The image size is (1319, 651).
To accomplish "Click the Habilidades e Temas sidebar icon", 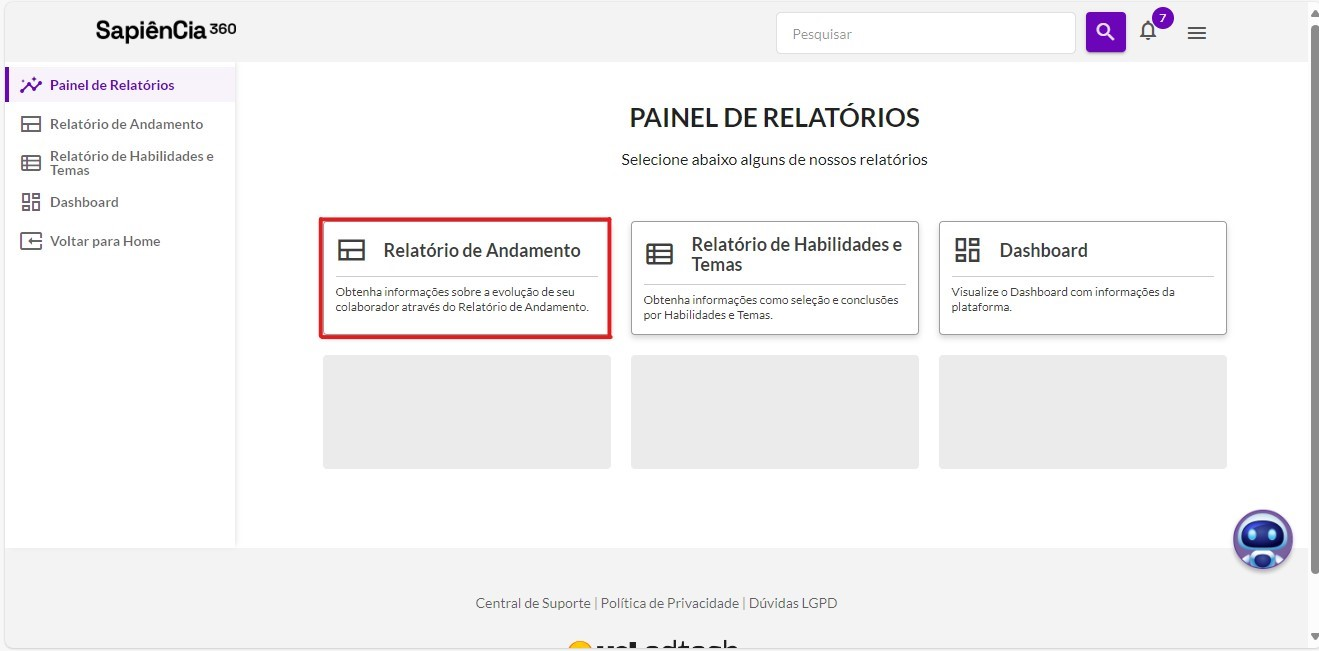I will (31, 163).
